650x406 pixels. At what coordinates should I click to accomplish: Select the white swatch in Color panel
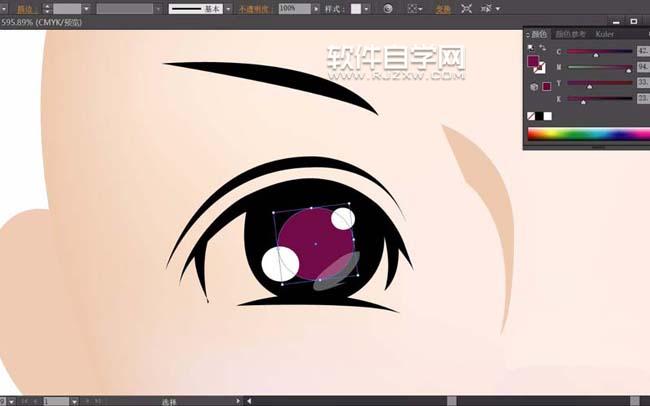pyautogui.click(x=548, y=116)
